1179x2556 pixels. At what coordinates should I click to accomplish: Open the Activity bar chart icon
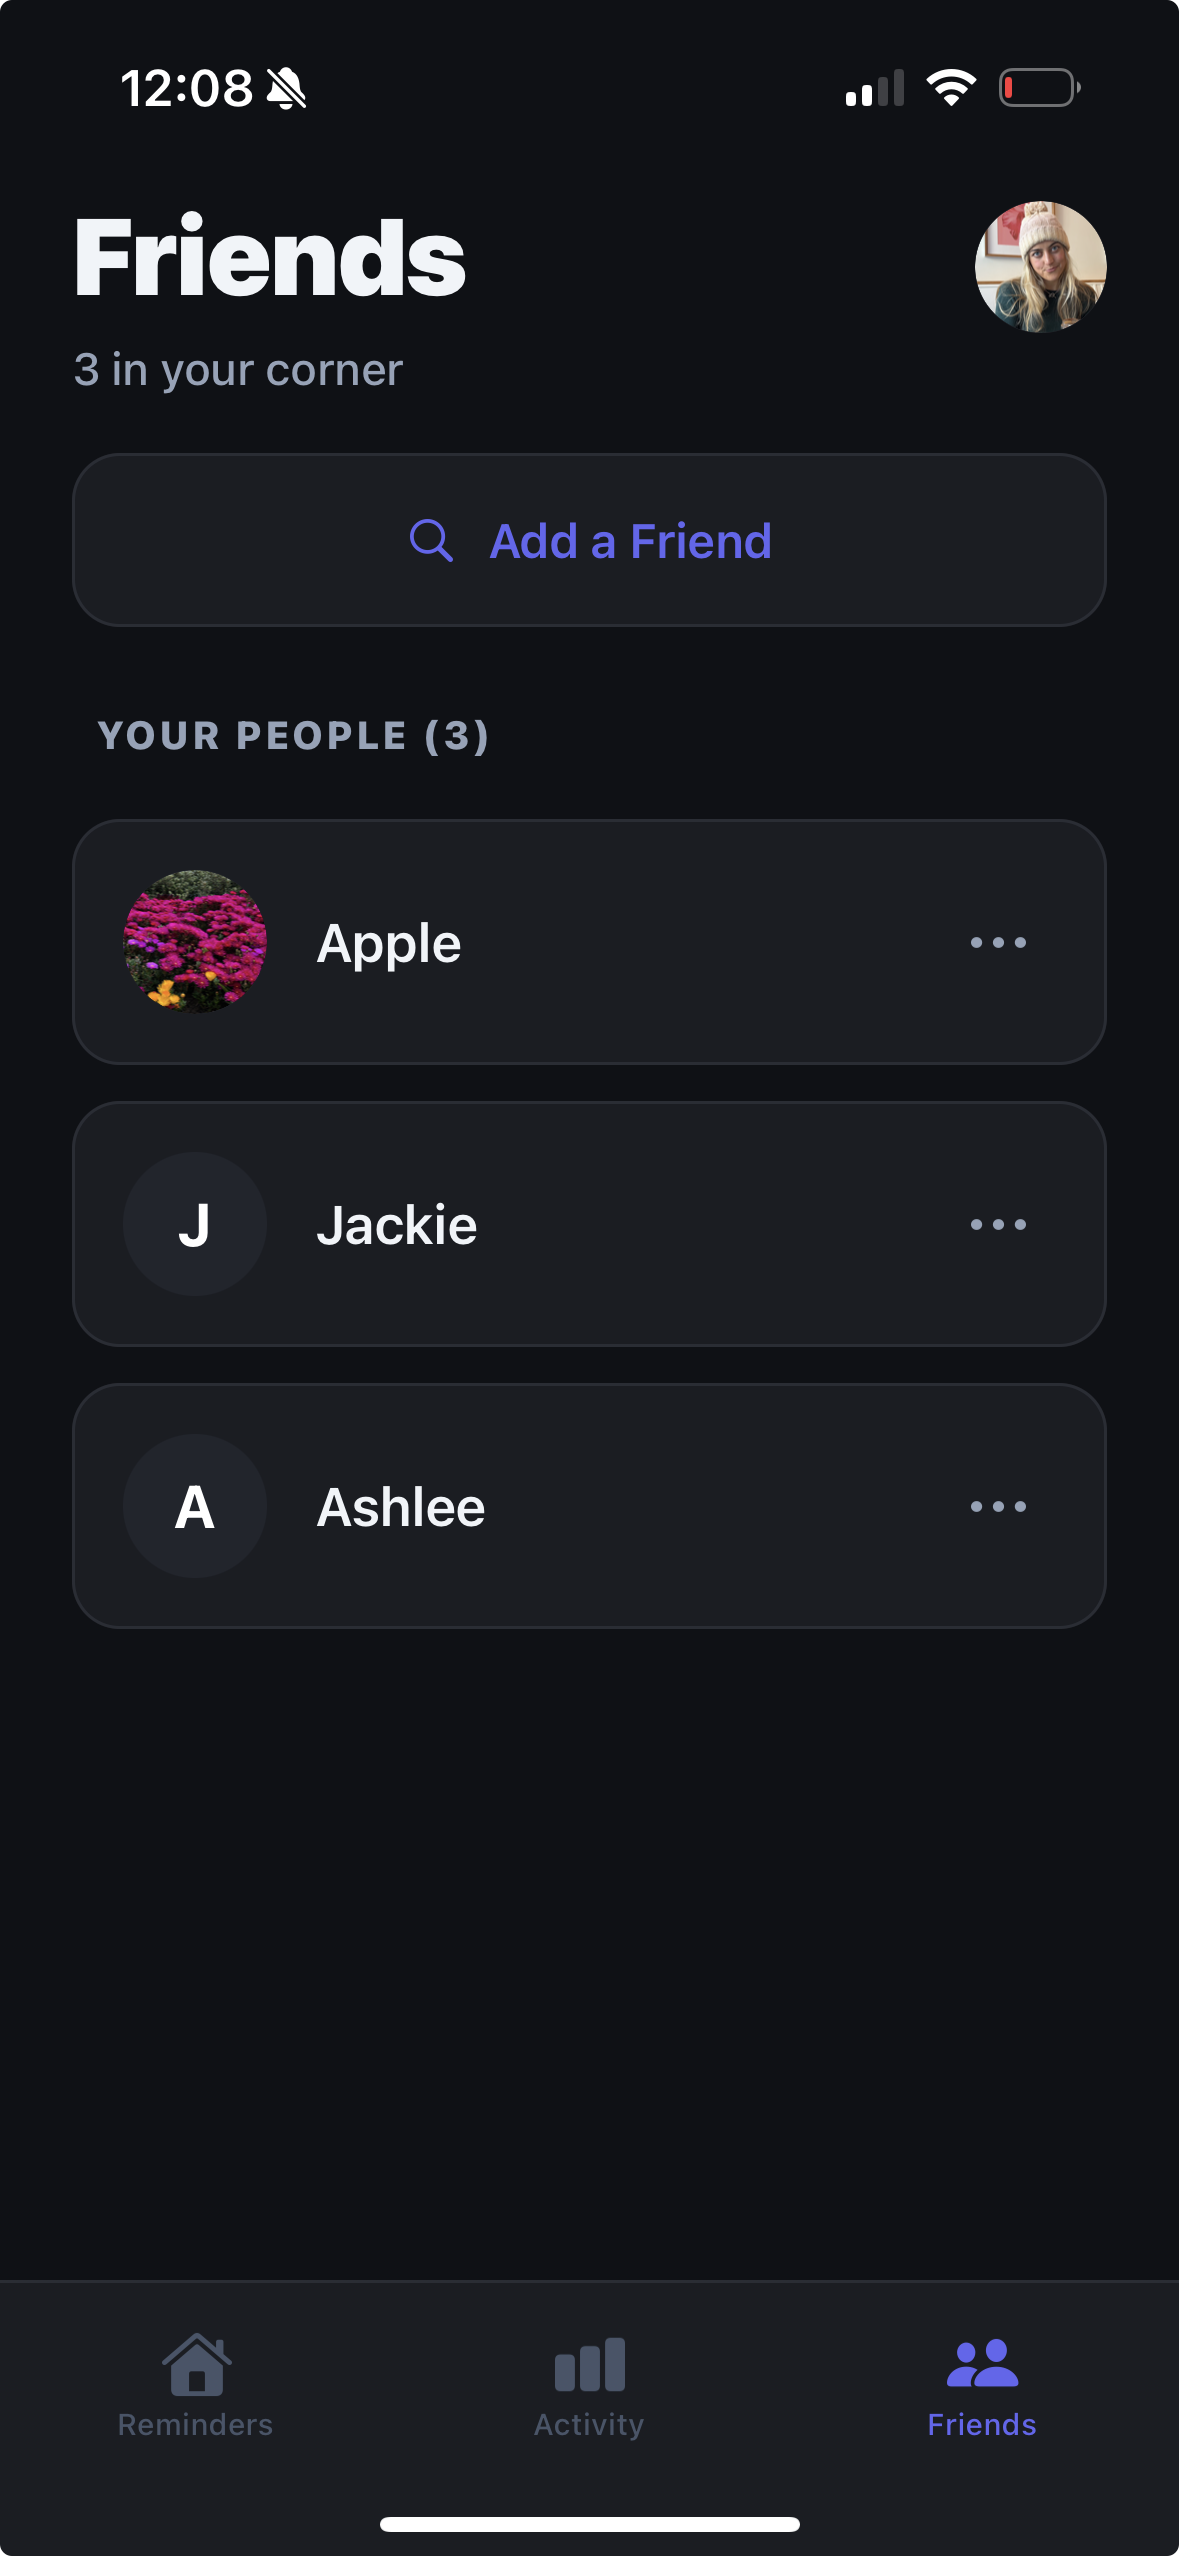click(x=589, y=2365)
